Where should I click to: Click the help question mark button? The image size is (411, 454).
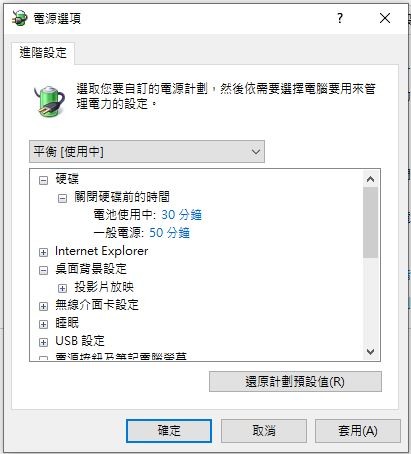pyautogui.click(x=340, y=18)
